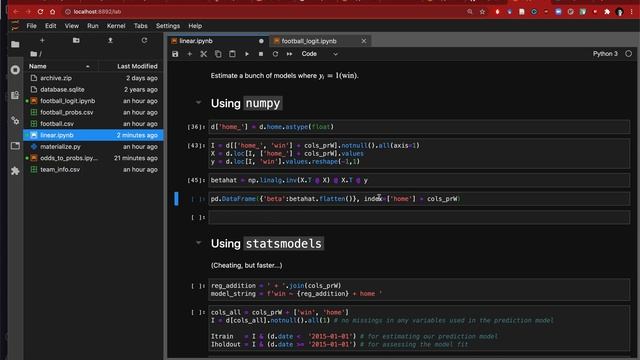Image resolution: width=640 pixels, height=360 pixels.
Task: Switch to the linear.ipynb tab
Action: pyautogui.click(x=218, y=41)
